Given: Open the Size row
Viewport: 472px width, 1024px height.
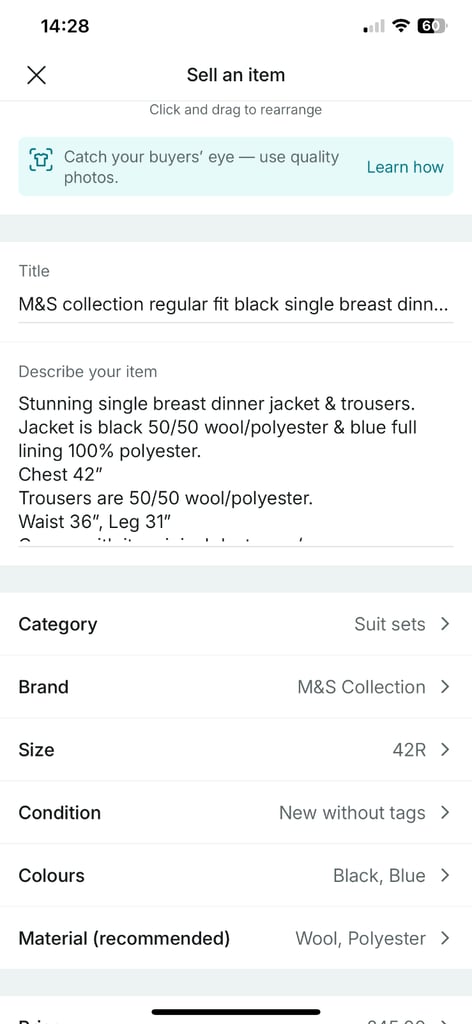Looking at the screenshot, I should (x=236, y=750).
